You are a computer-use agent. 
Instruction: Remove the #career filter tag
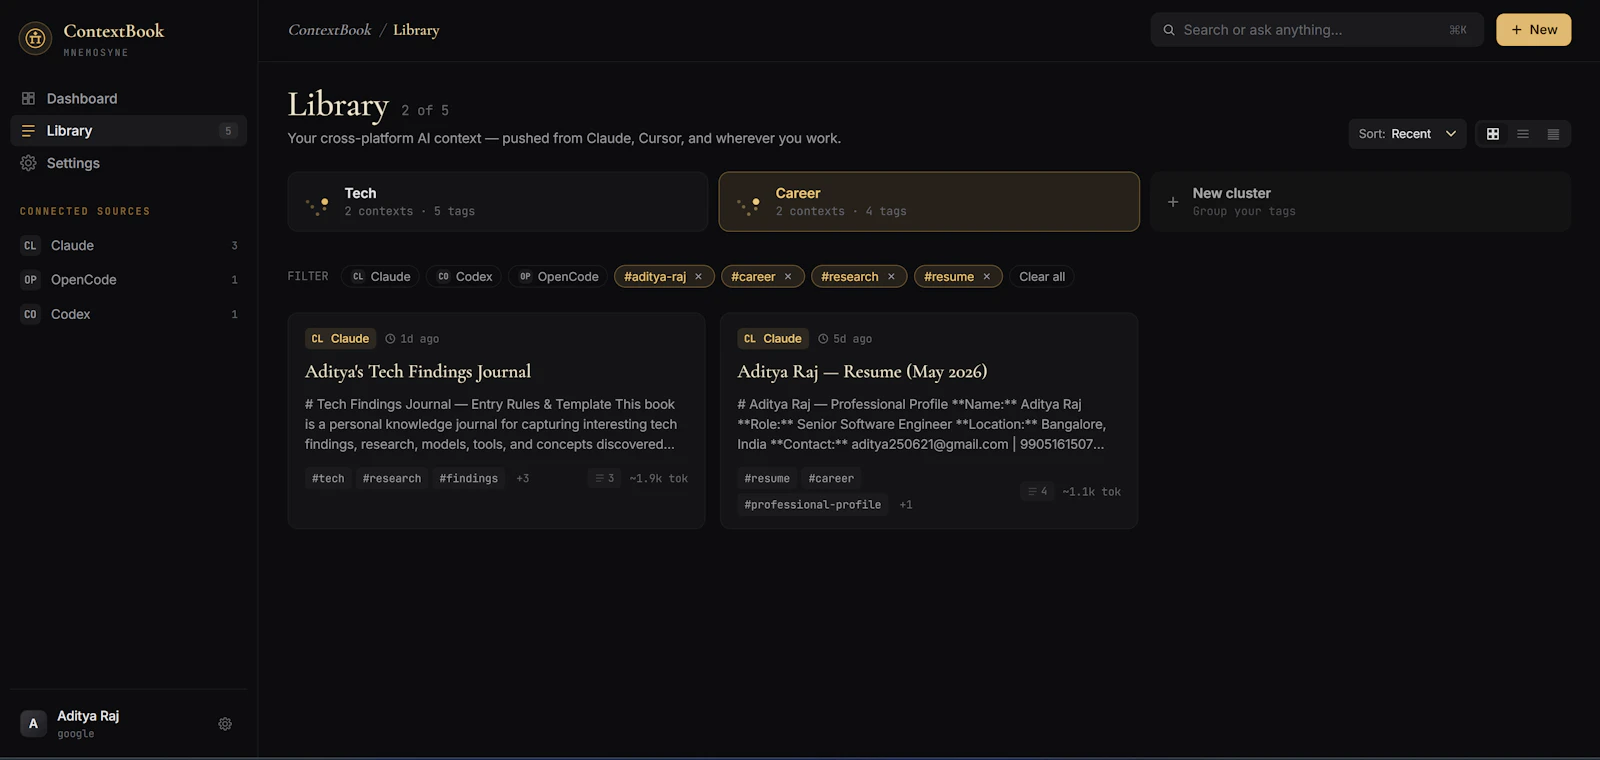click(788, 277)
